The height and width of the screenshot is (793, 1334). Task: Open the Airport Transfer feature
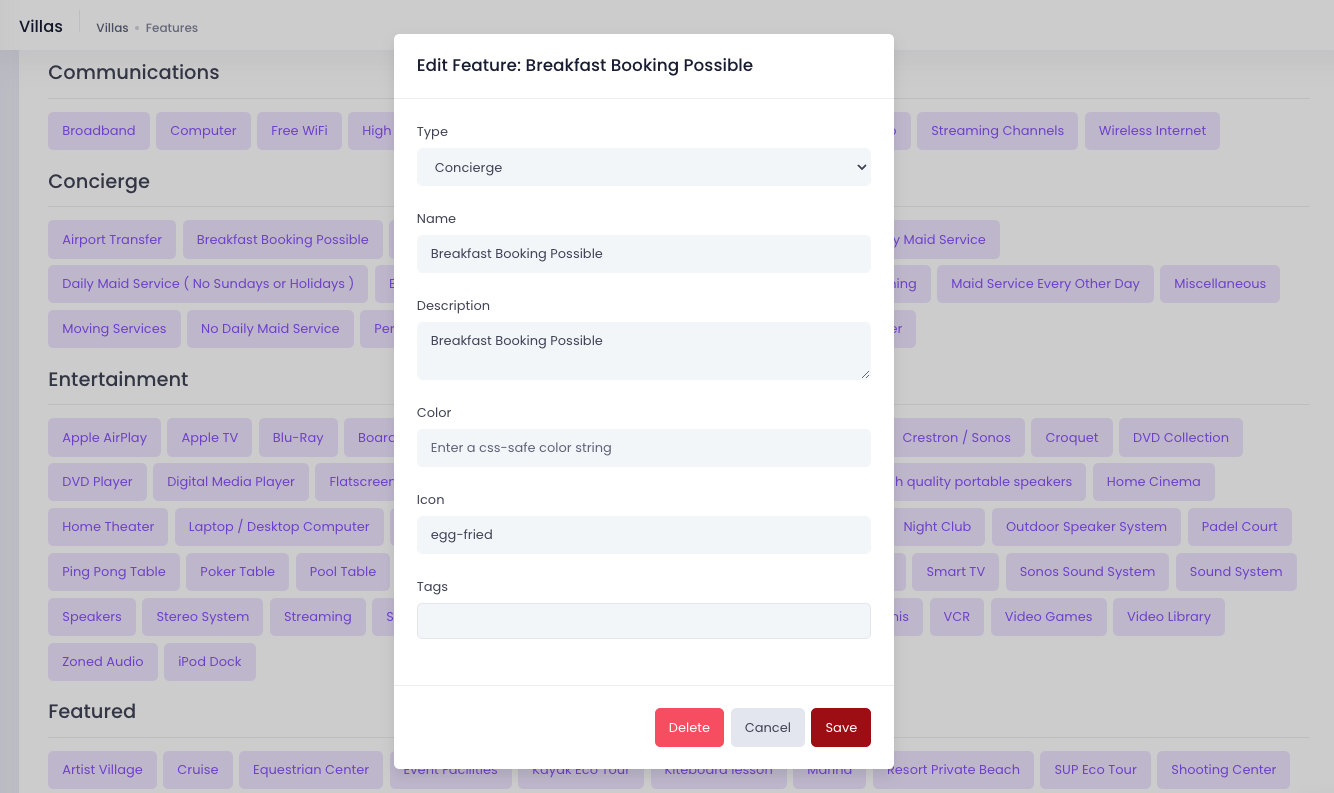click(x=112, y=240)
